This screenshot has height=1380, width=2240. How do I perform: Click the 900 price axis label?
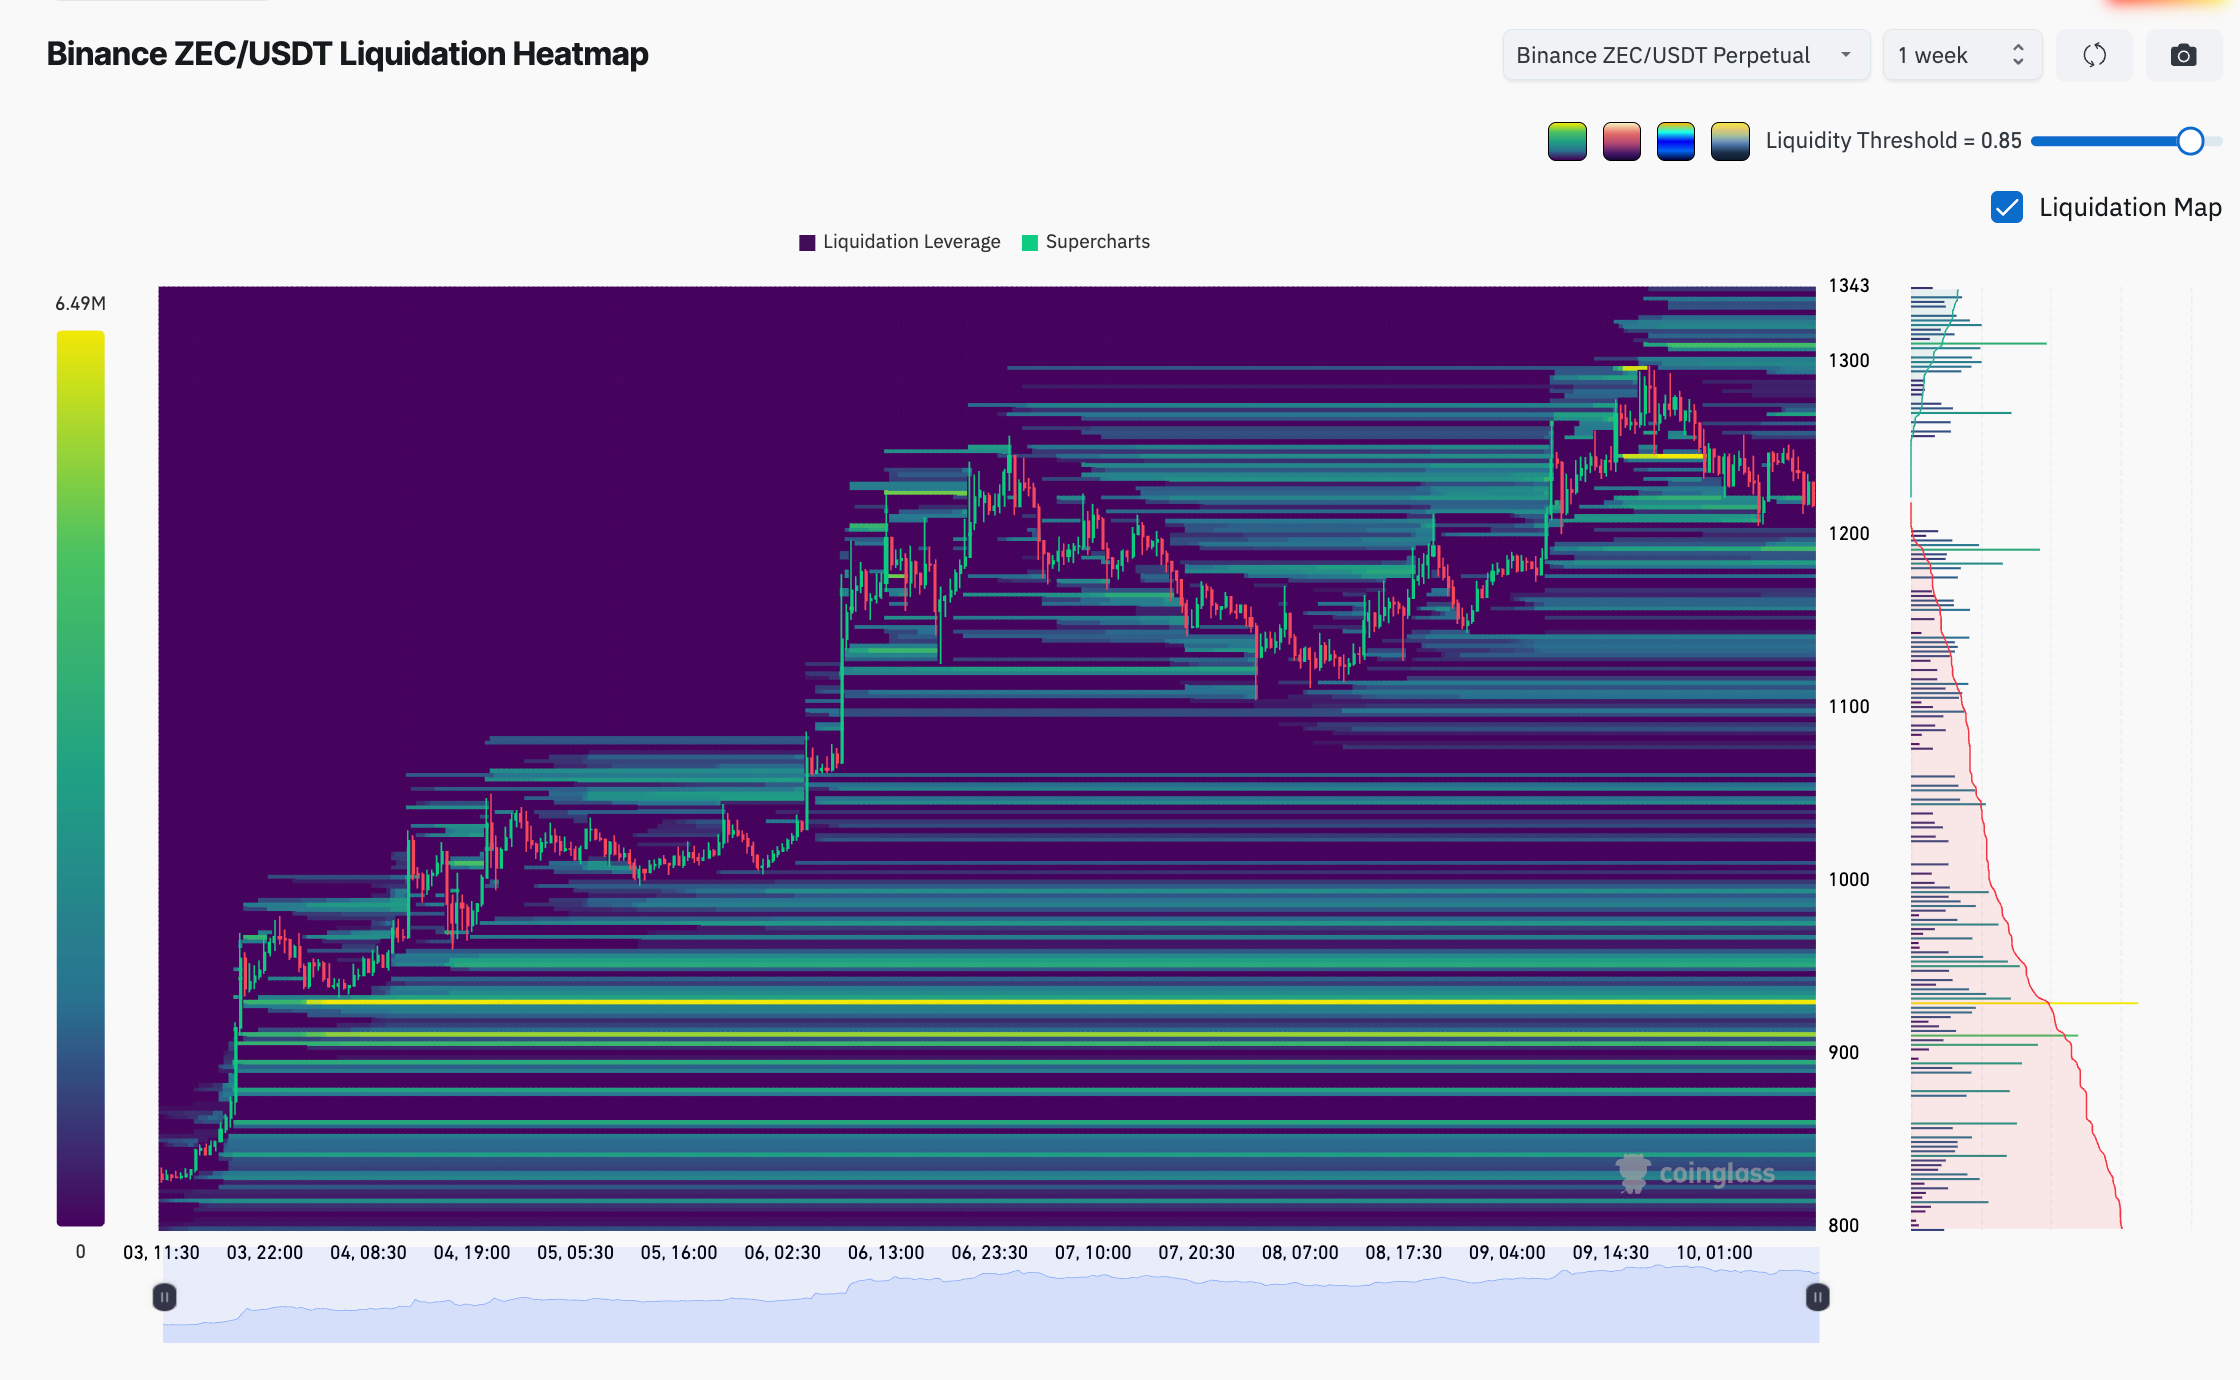[1843, 1053]
